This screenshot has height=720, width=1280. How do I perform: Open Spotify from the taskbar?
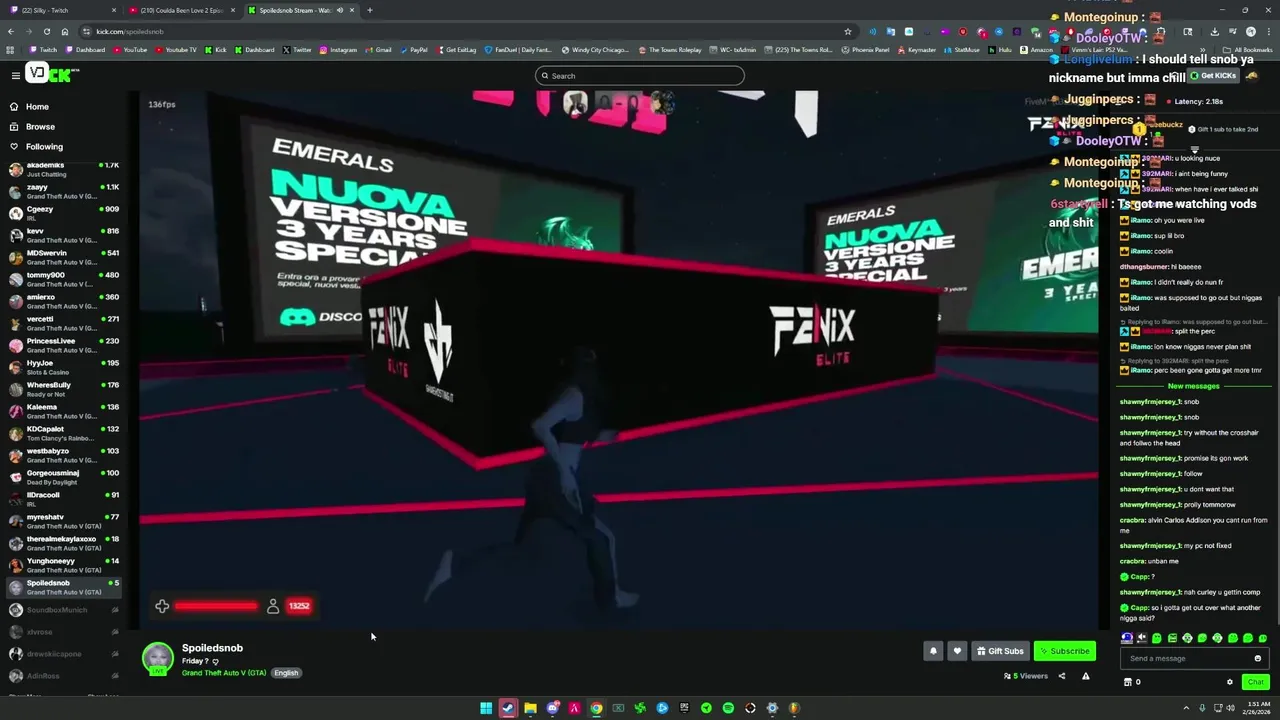tap(728, 708)
